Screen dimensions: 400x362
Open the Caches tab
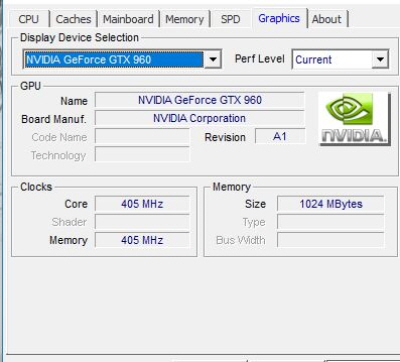coord(73,19)
